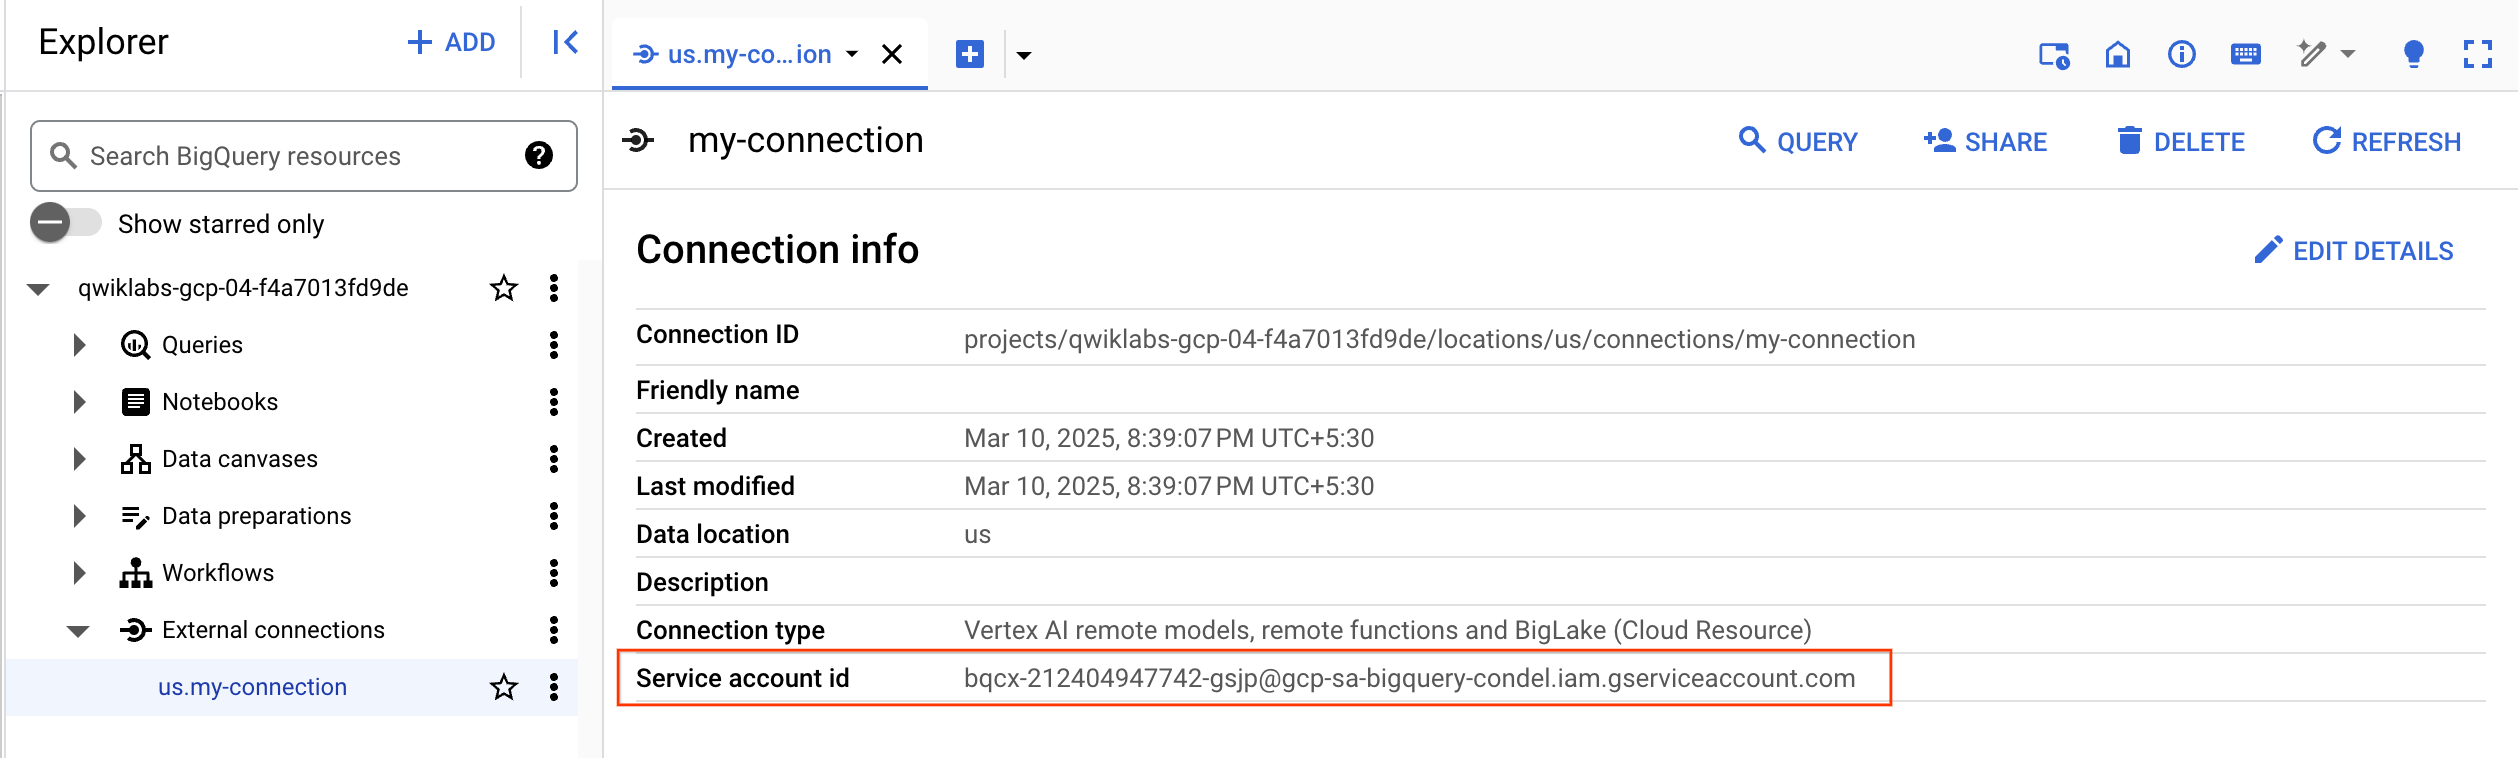The height and width of the screenshot is (758, 2518).
Task: Click the QUERY button
Action: click(1797, 141)
